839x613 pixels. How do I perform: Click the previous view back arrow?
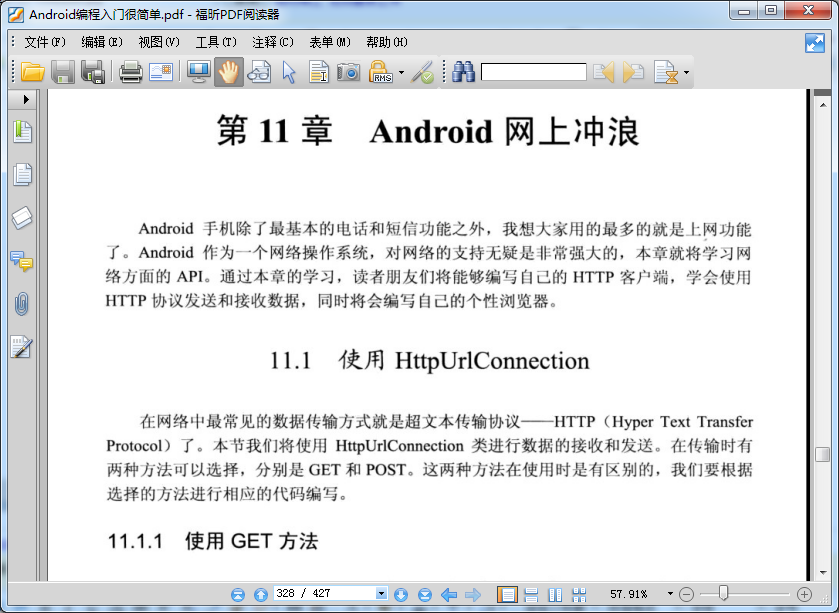pyautogui.click(x=449, y=594)
